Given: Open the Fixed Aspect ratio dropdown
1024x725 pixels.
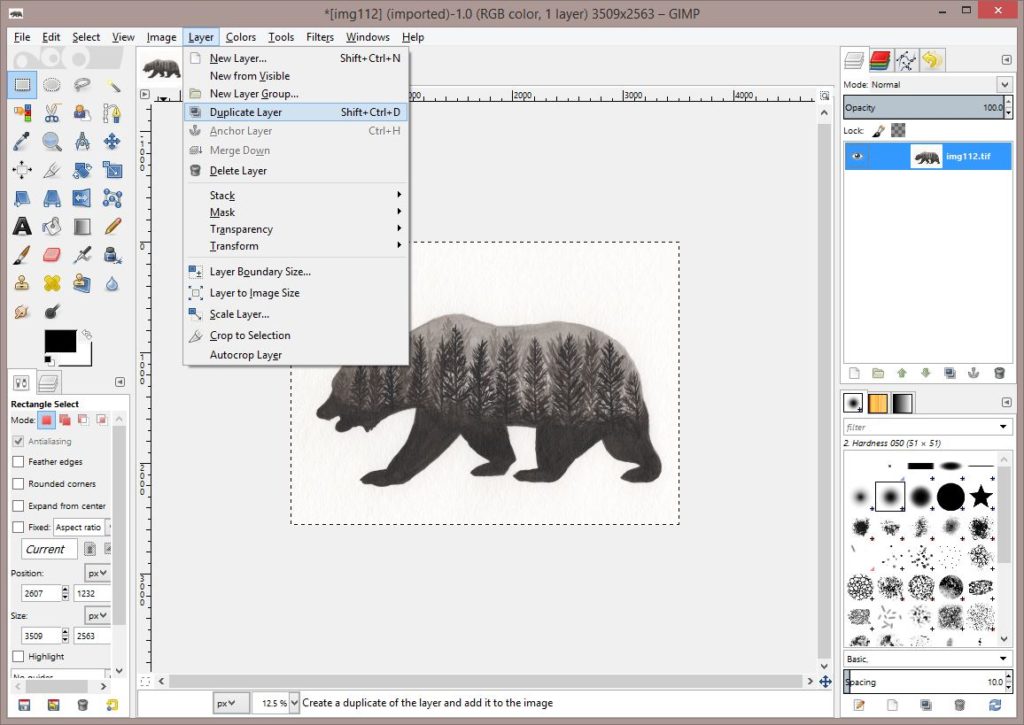Looking at the screenshot, I should [x=82, y=527].
